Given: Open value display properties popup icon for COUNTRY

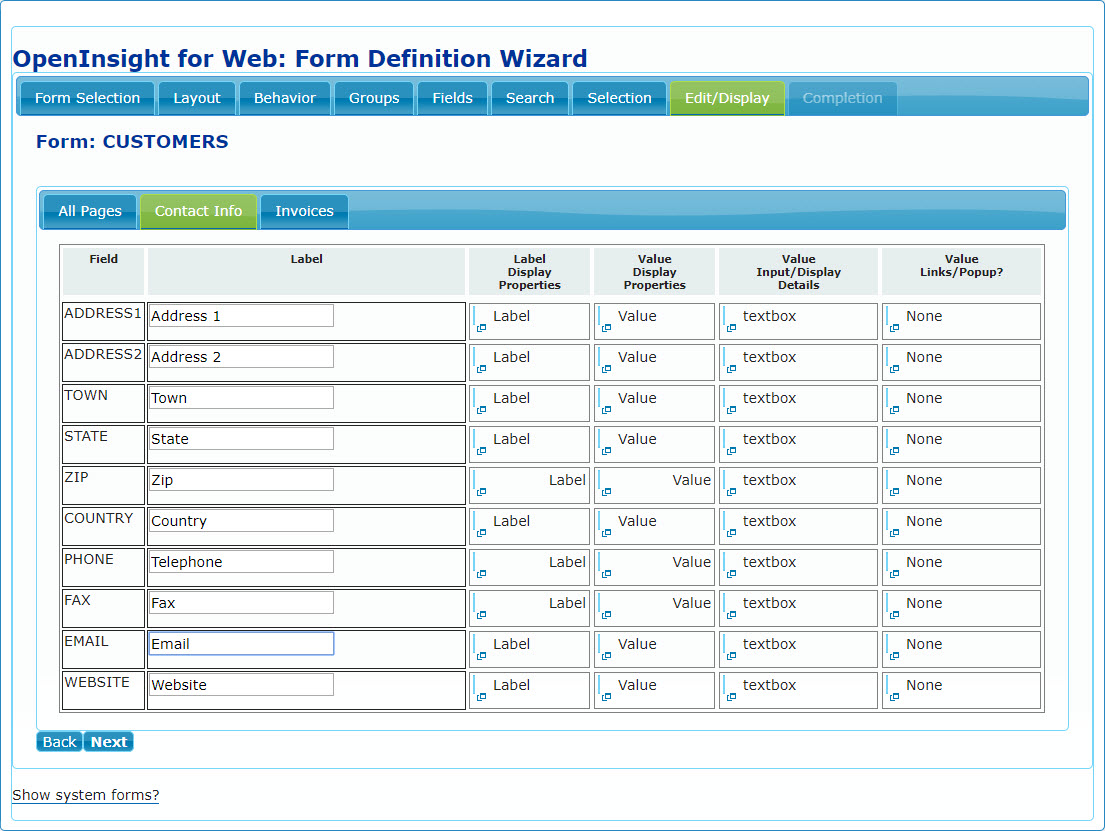Looking at the screenshot, I should (606, 532).
